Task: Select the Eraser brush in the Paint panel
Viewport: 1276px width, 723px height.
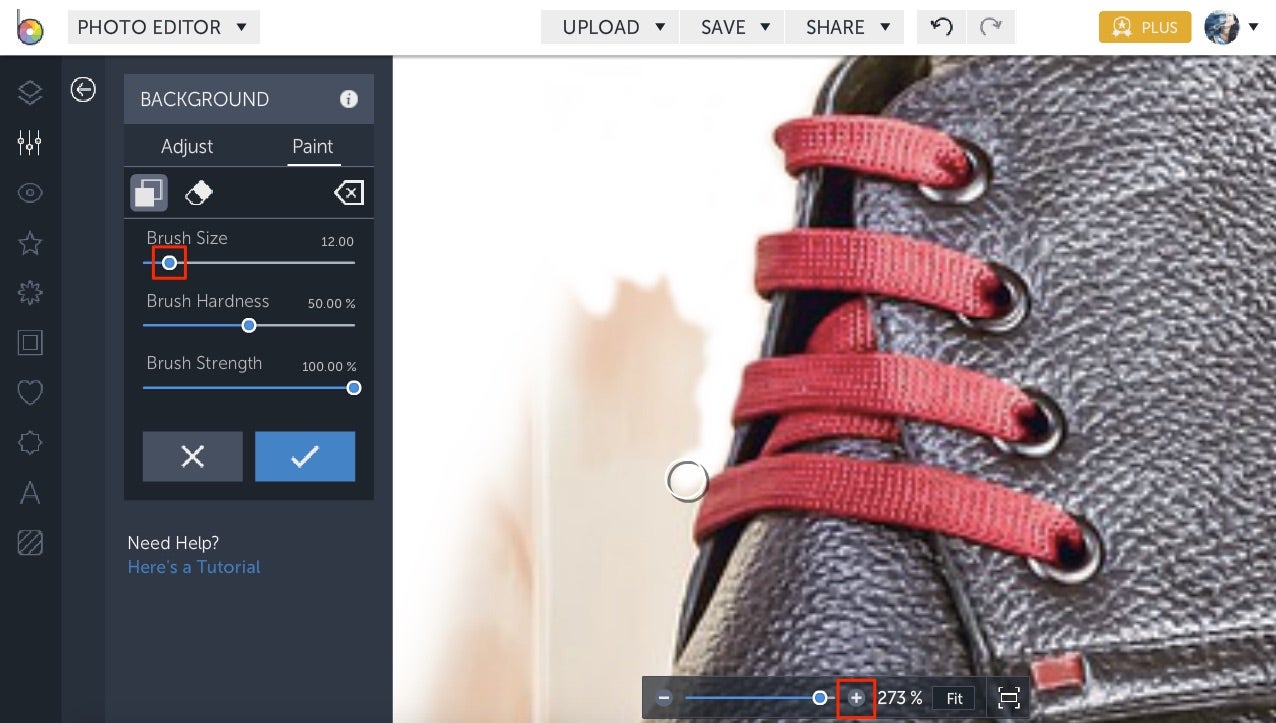Action: 197,192
